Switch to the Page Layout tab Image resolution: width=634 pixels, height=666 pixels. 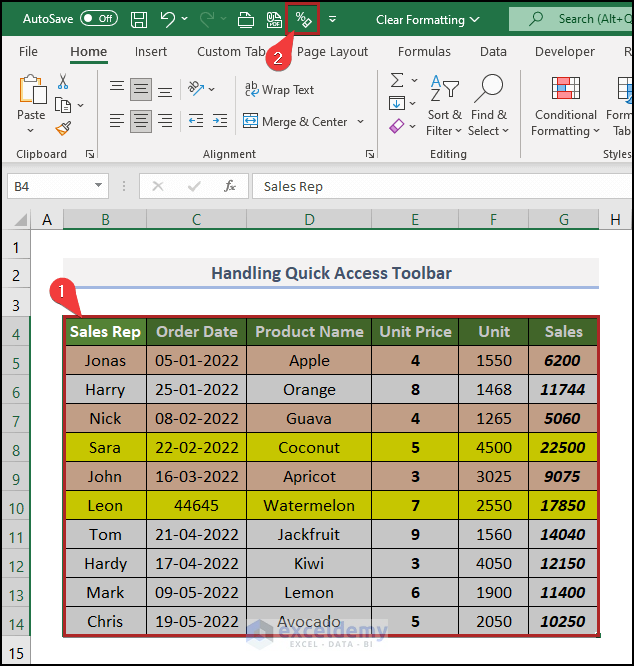pos(332,52)
